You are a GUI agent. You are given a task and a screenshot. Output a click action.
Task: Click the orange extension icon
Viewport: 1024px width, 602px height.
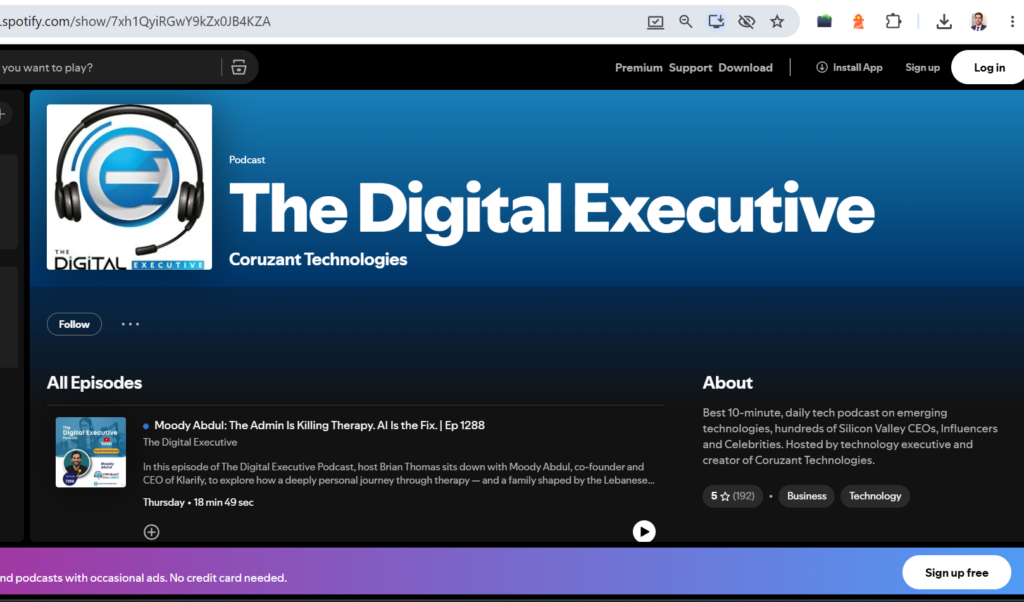(x=858, y=22)
